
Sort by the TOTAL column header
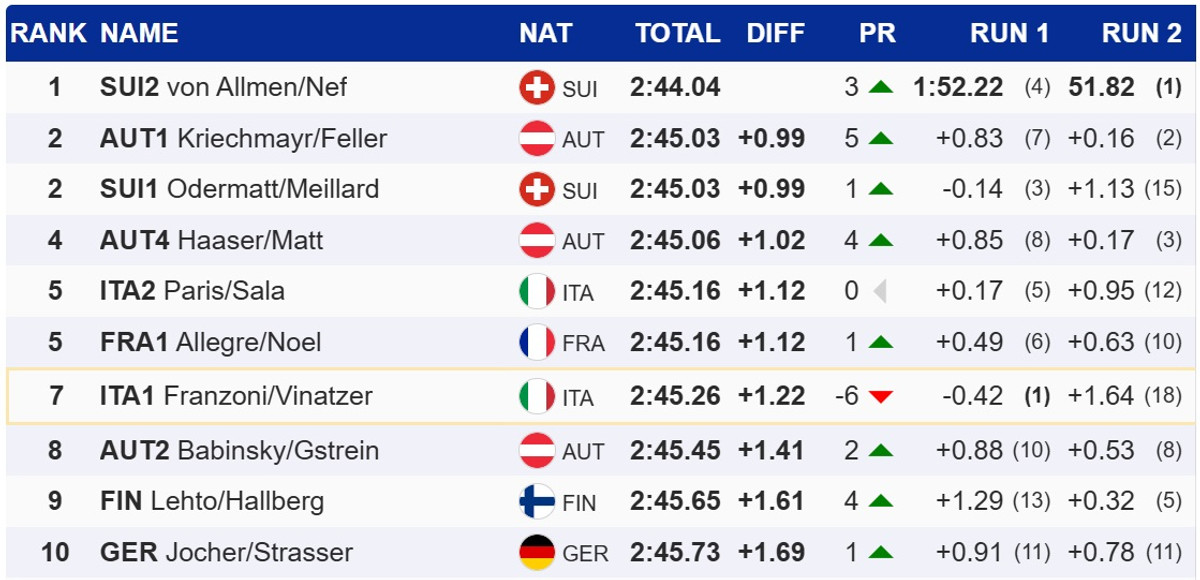point(677,33)
